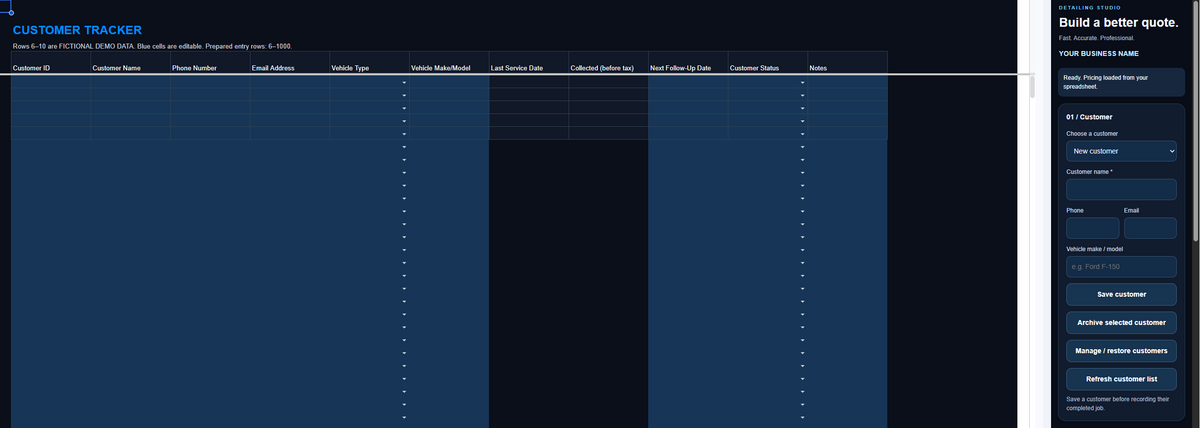The image size is (1200, 428).
Task: Focus the Email input in sidebar
Action: tap(1150, 228)
